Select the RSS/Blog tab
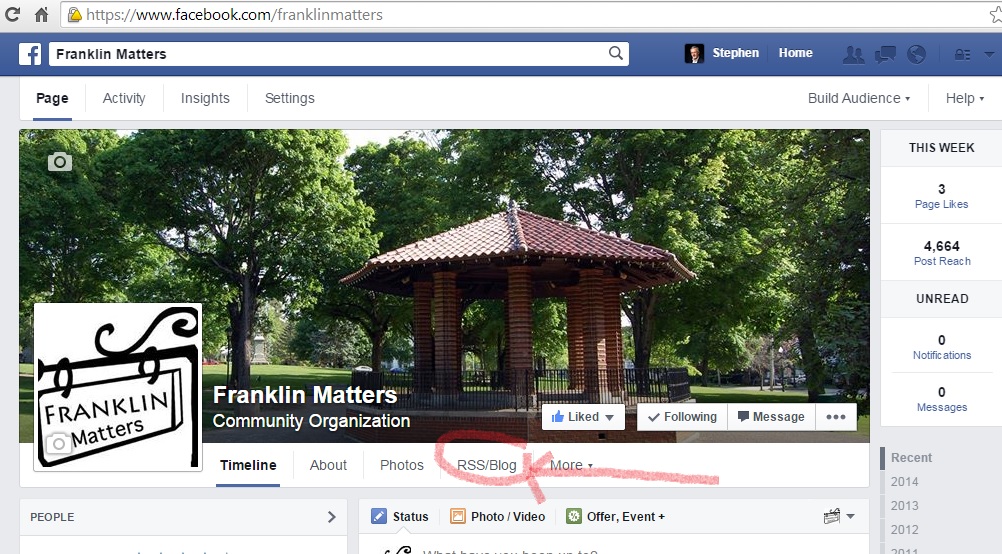1002x554 pixels. click(x=486, y=465)
